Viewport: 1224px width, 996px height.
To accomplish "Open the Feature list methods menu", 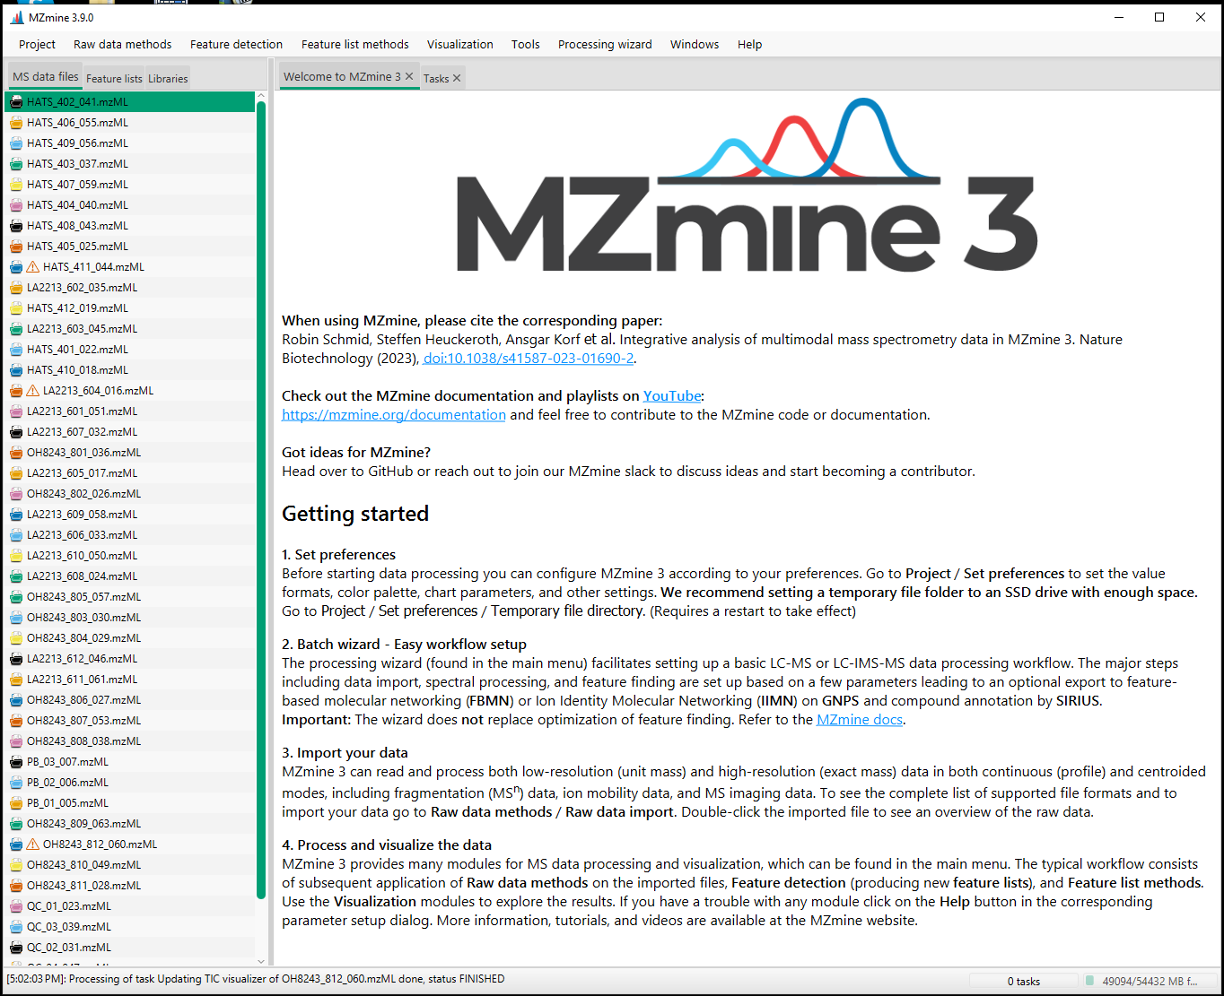I will click(x=355, y=44).
